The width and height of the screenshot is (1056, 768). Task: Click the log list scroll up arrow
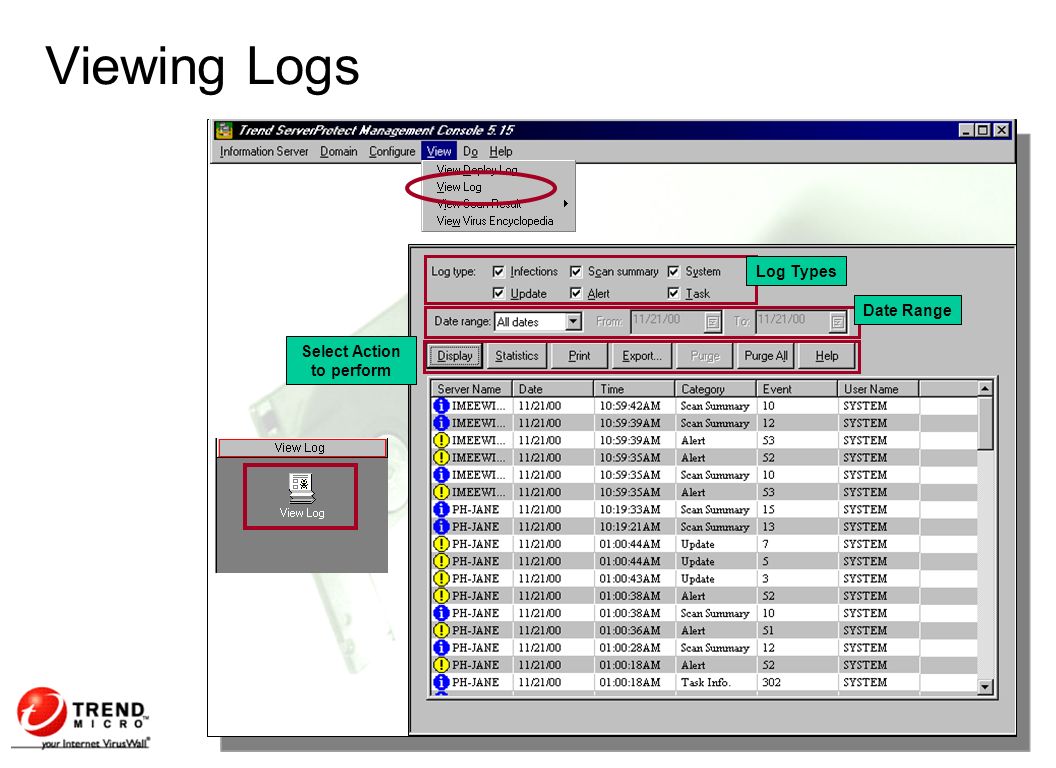[x=985, y=389]
